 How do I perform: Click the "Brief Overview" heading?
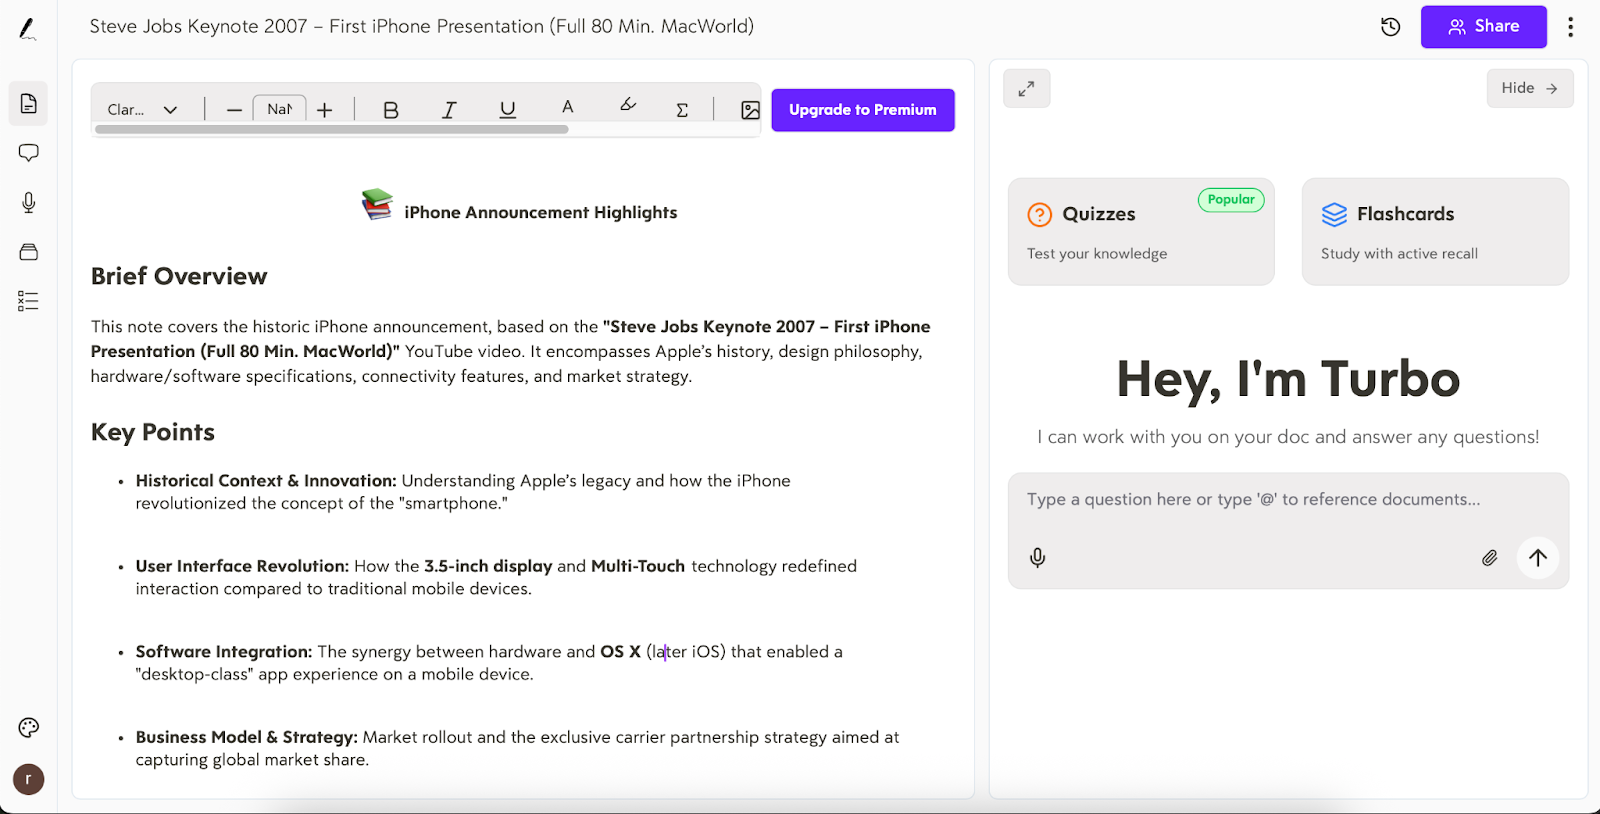(179, 276)
